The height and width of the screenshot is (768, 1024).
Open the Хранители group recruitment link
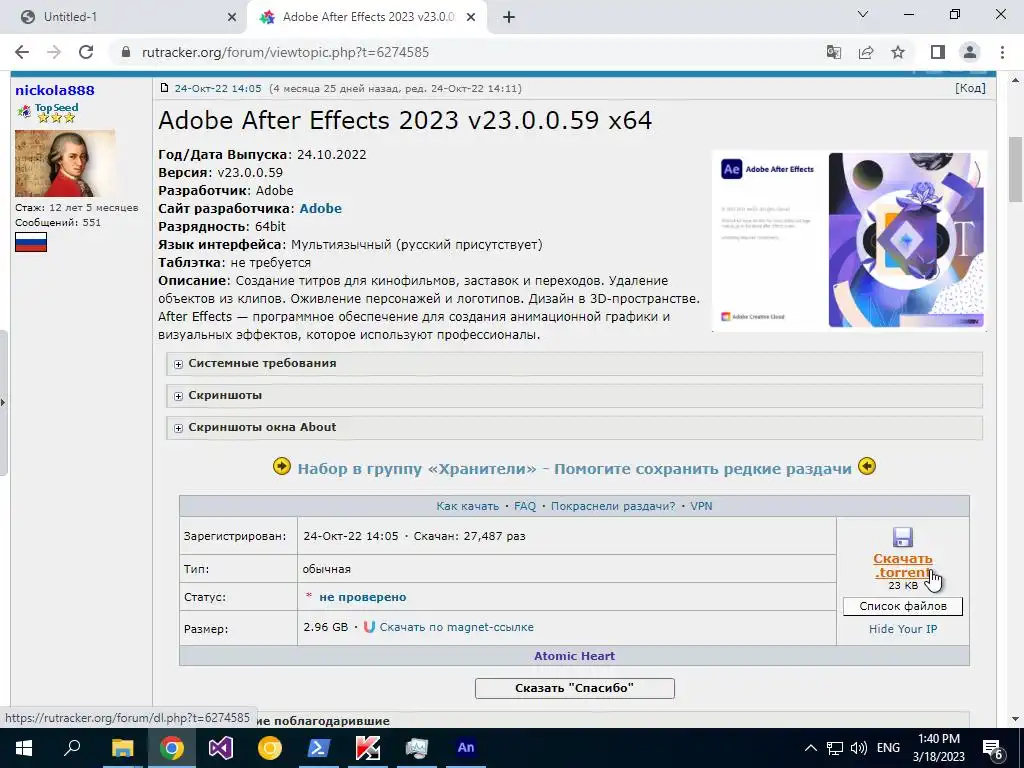pyautogui.click(x=575, y=469)
